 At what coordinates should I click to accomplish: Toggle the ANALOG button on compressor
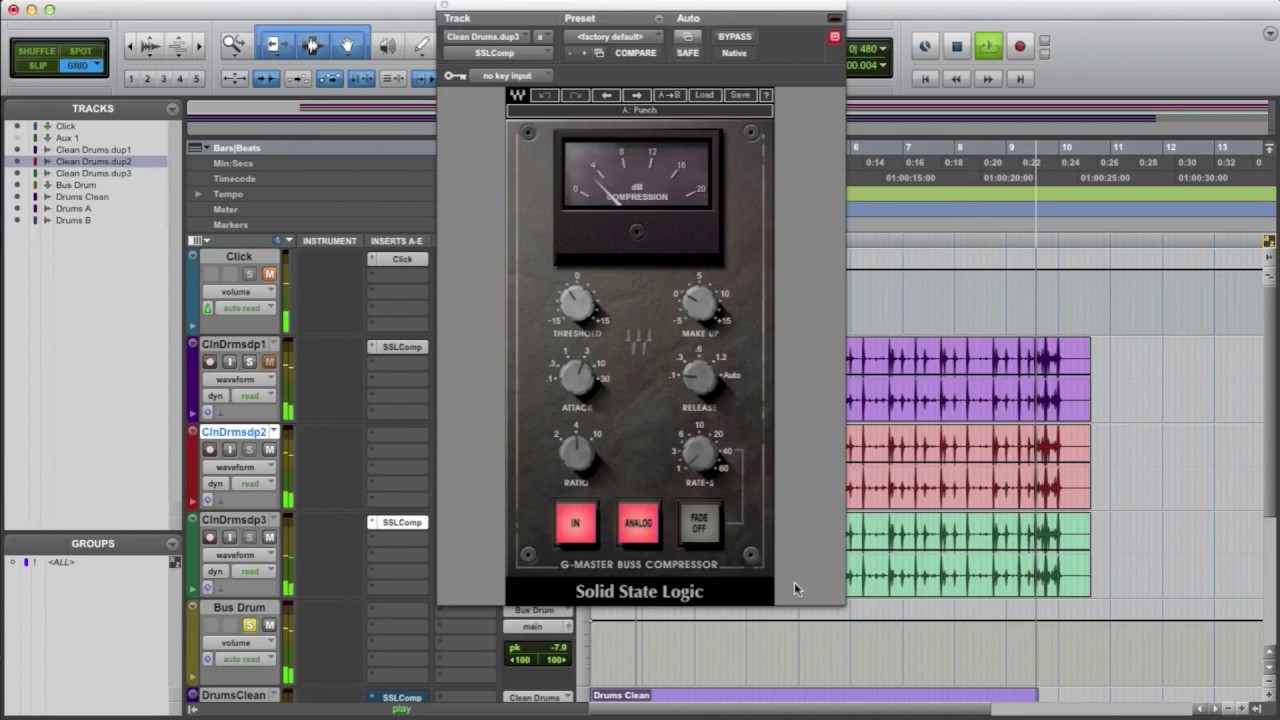click(638, 524)
